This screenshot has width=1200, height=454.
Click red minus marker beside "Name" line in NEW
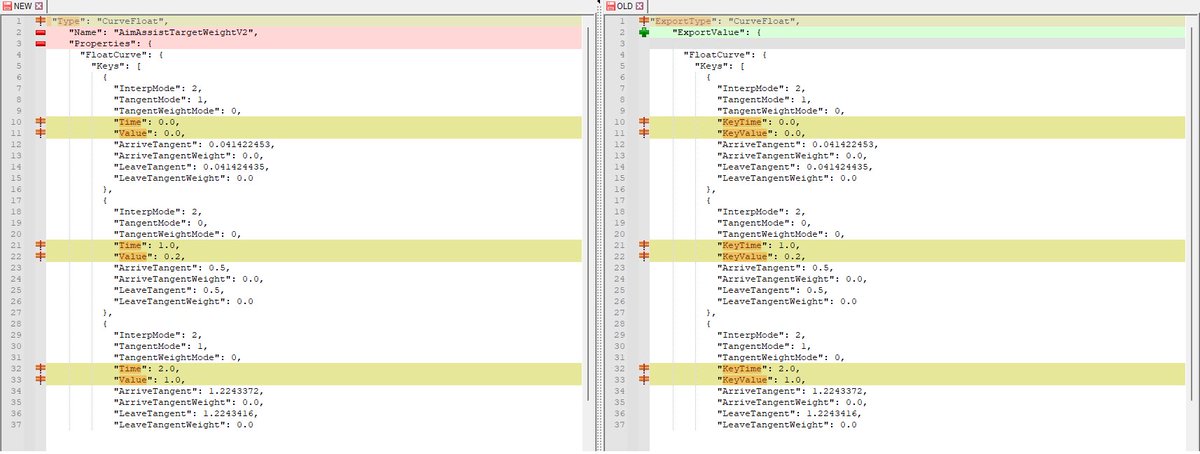pos(41,32)
